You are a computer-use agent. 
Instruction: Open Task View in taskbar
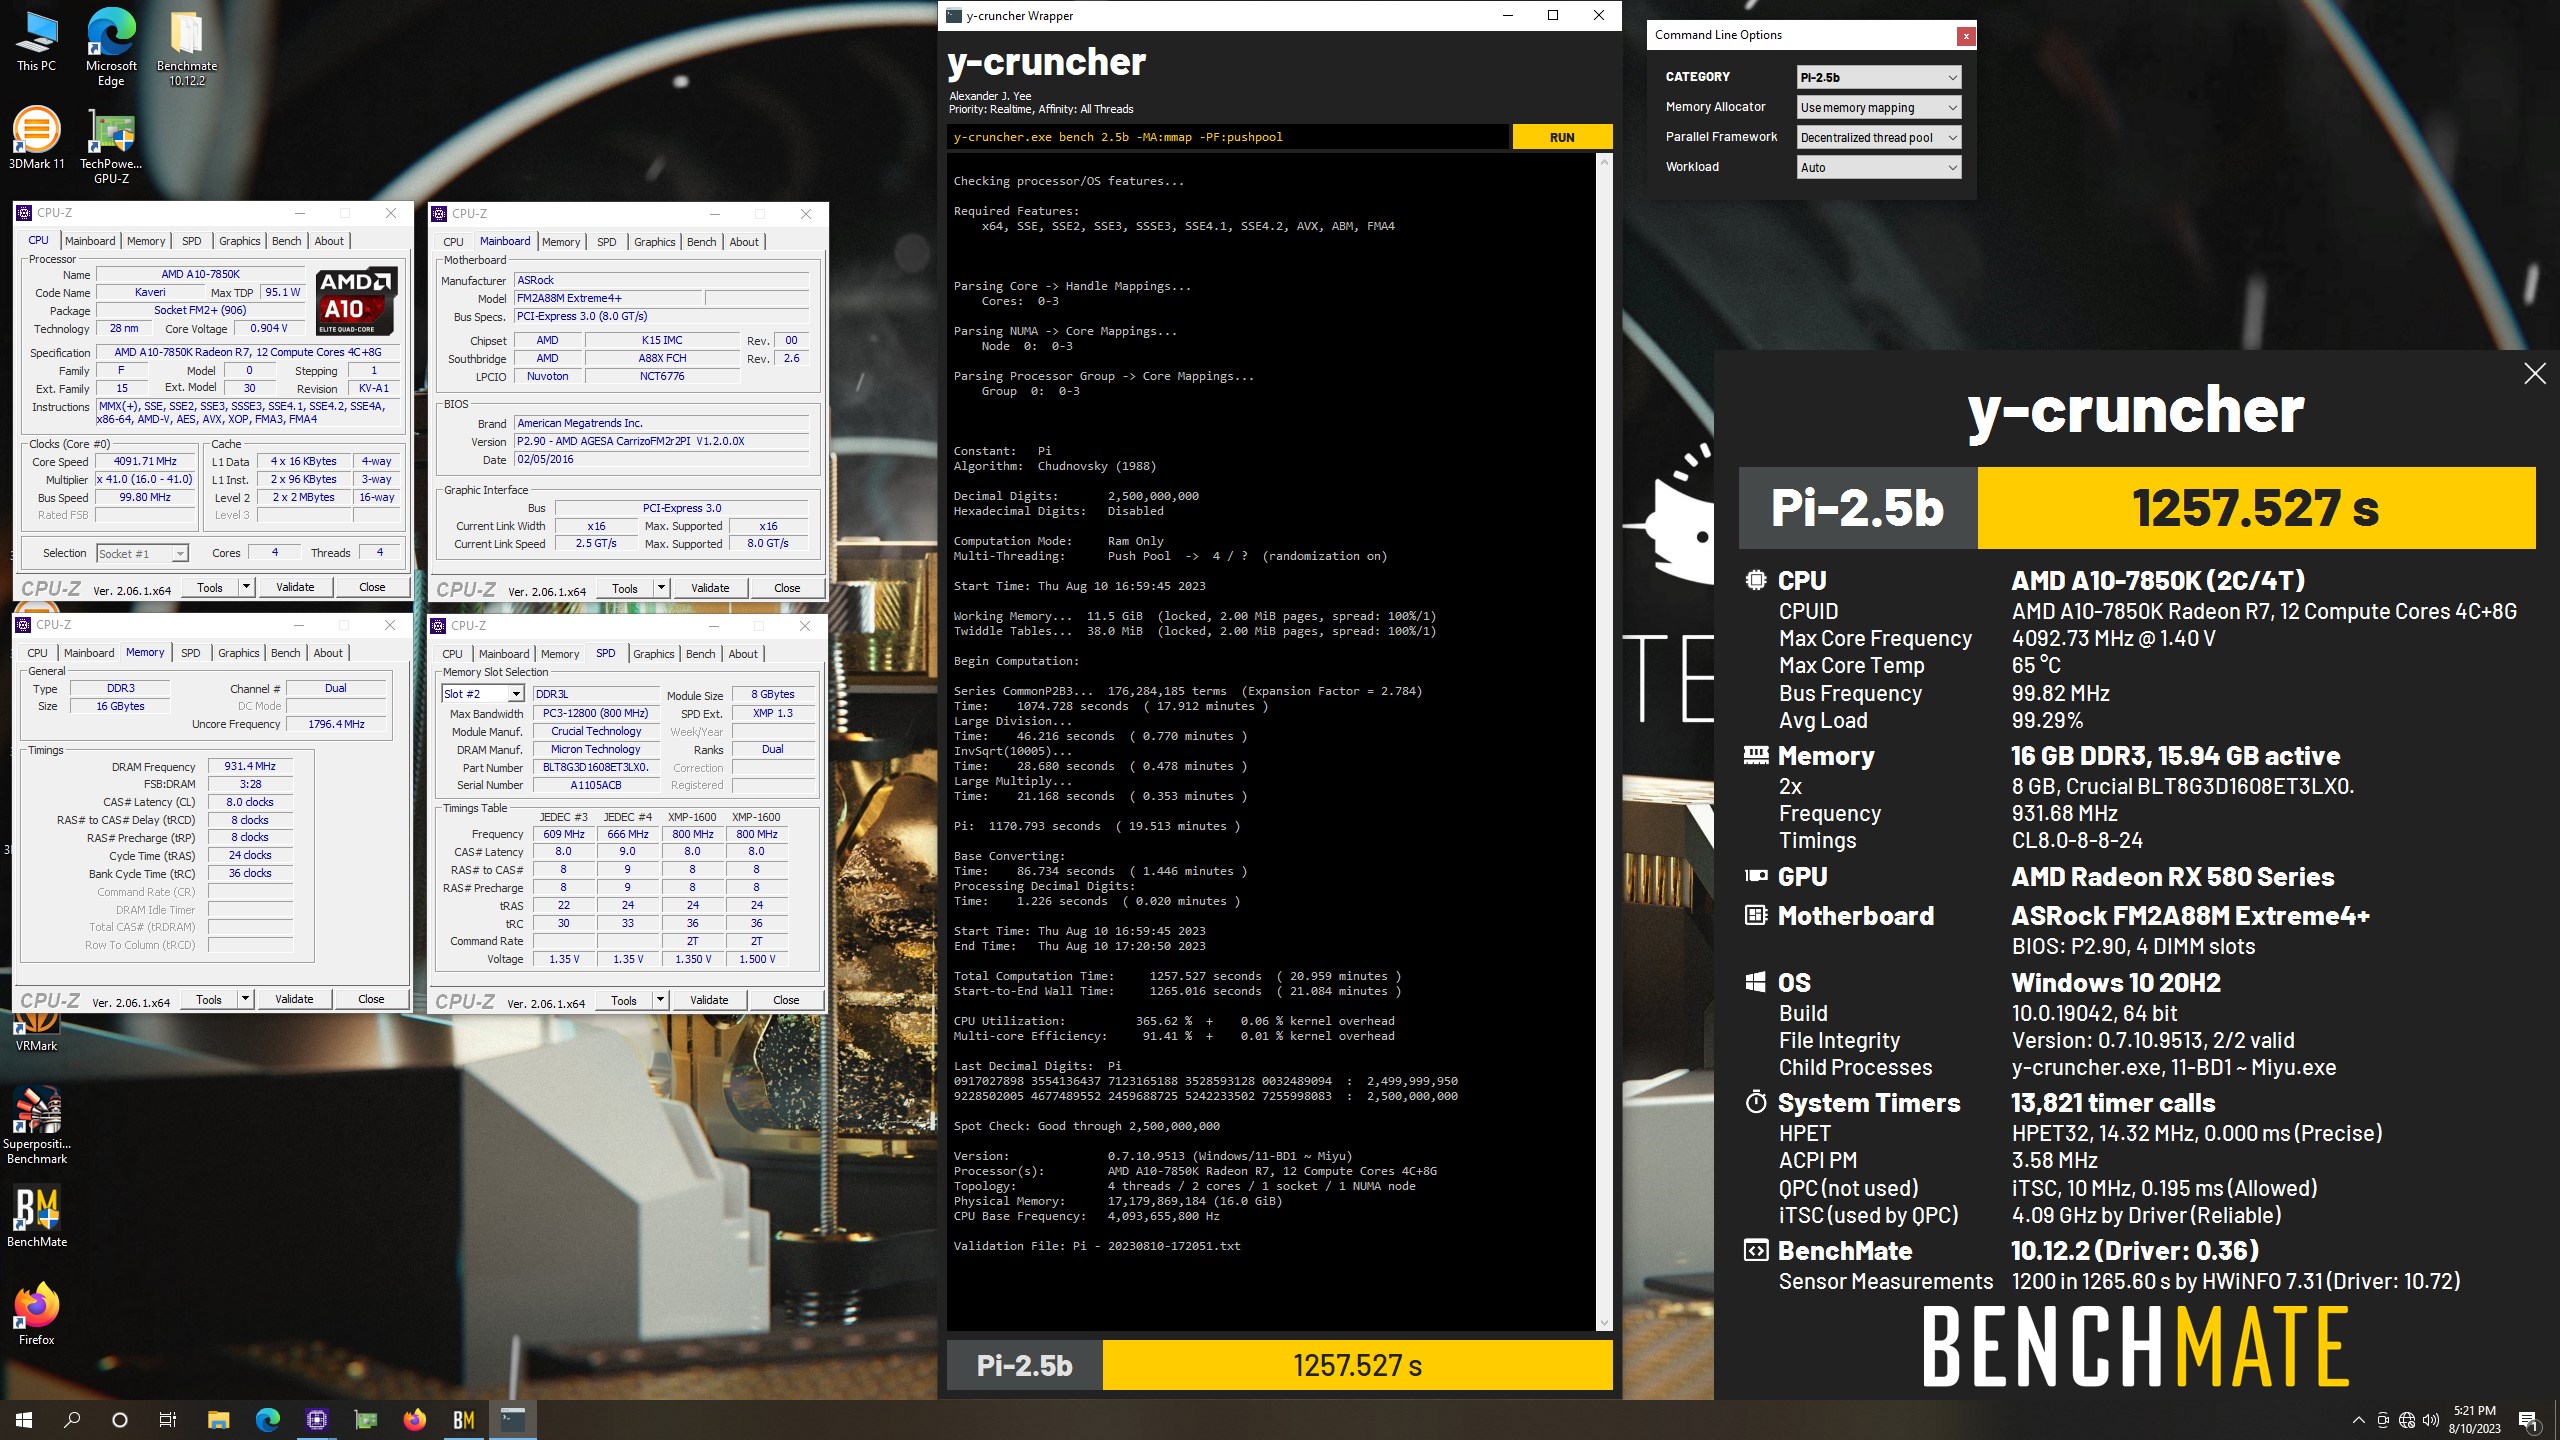click(x=168, y=1419)
